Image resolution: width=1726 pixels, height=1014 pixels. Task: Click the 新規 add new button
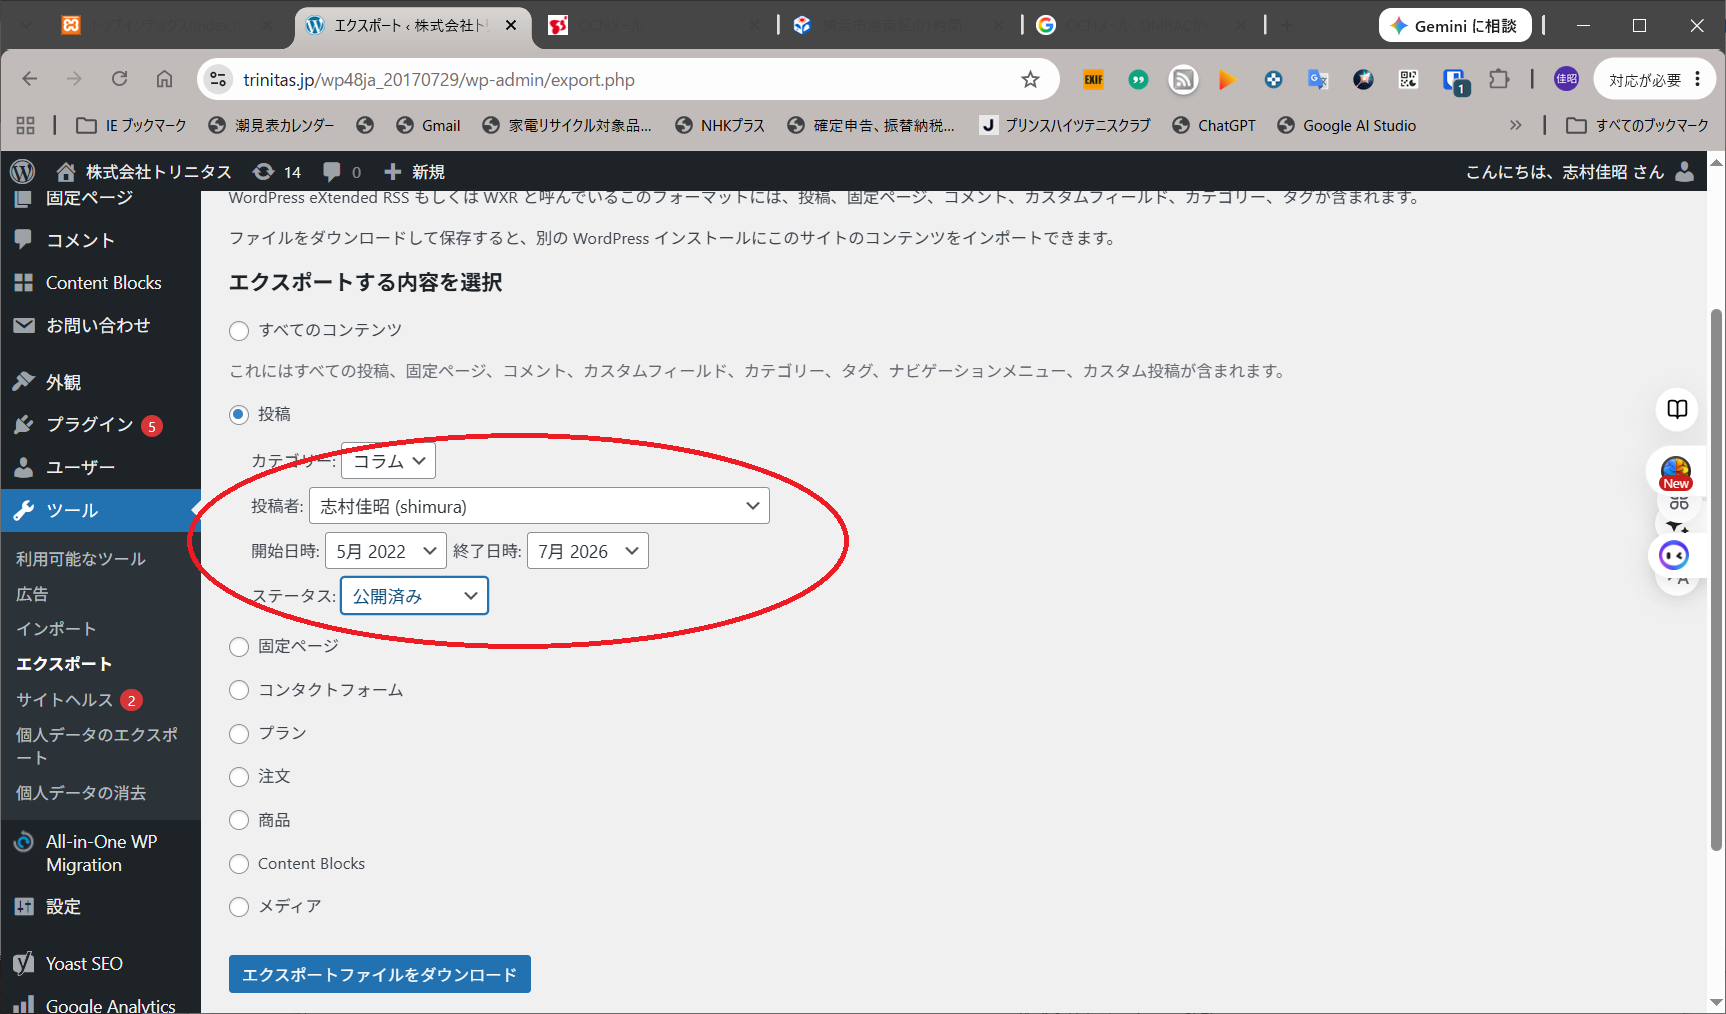(415, 172)
